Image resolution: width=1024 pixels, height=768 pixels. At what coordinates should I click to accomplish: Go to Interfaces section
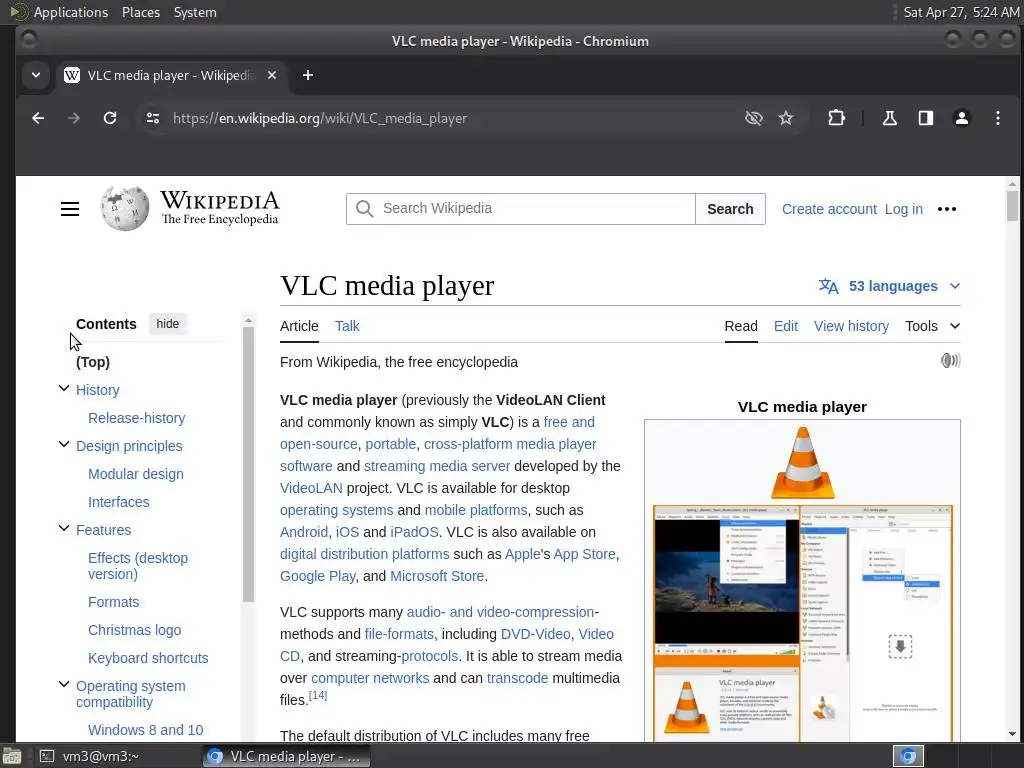pyautogui.click(x=119, y=502)
